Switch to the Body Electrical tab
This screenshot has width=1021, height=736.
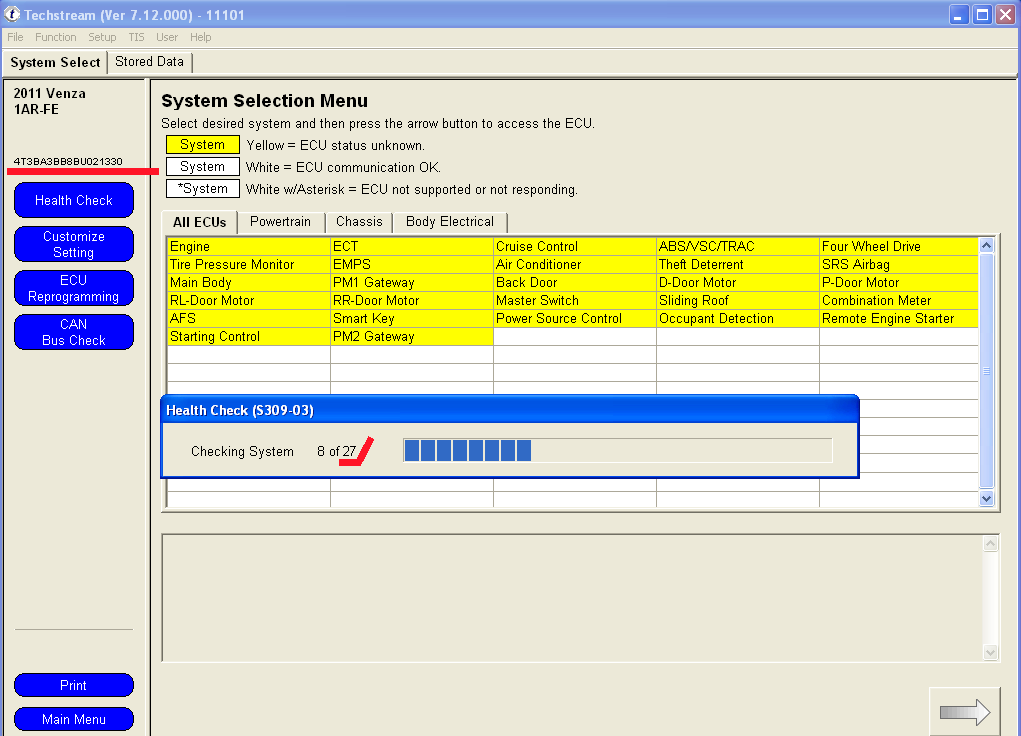point(450,222)
